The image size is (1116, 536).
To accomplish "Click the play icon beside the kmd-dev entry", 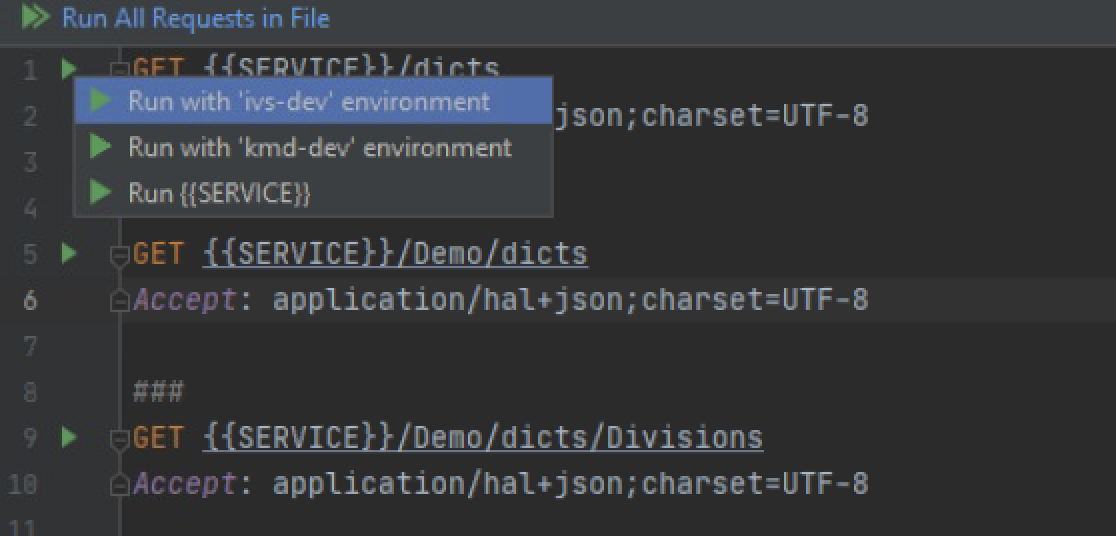I will point(100,147).
